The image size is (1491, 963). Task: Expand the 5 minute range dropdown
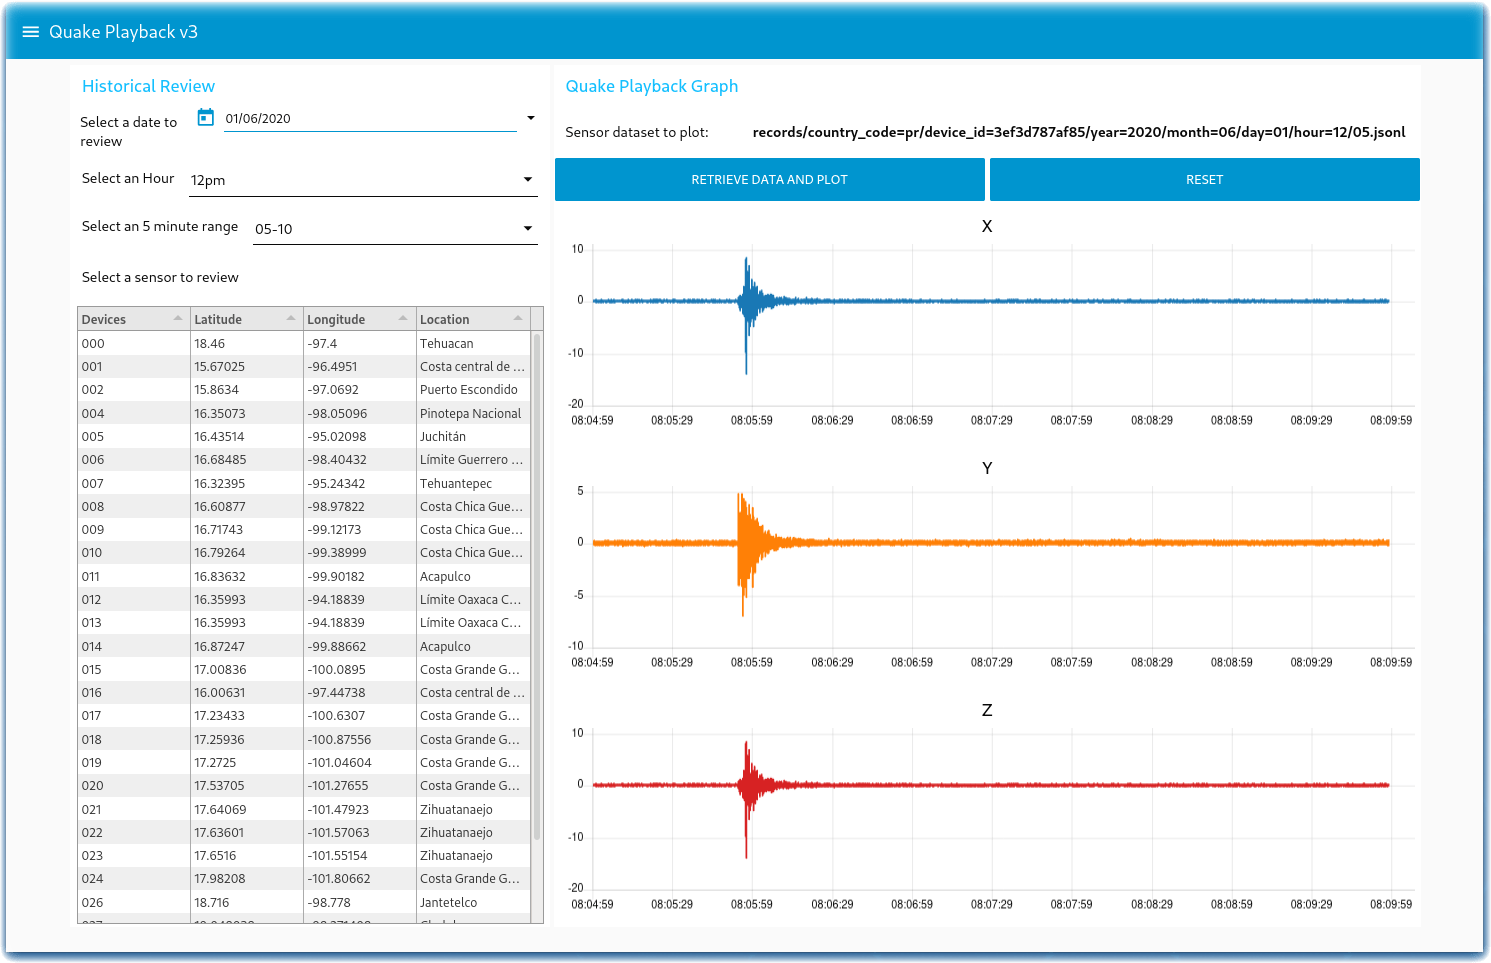[x=395, y=229]
